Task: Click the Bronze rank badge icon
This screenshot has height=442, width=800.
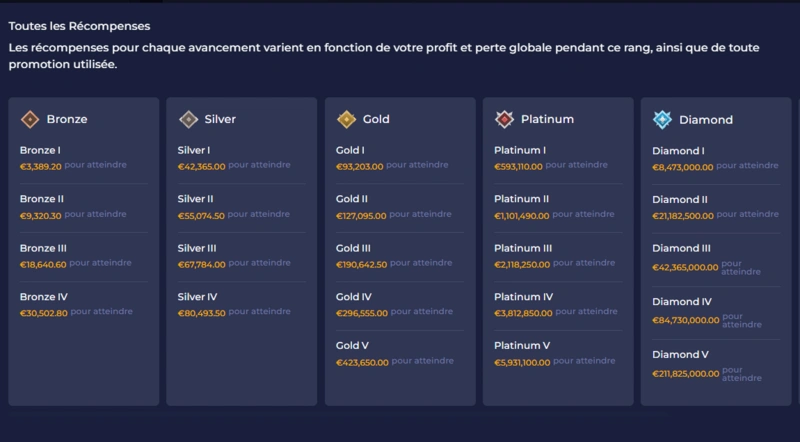Action: [30, 119]
